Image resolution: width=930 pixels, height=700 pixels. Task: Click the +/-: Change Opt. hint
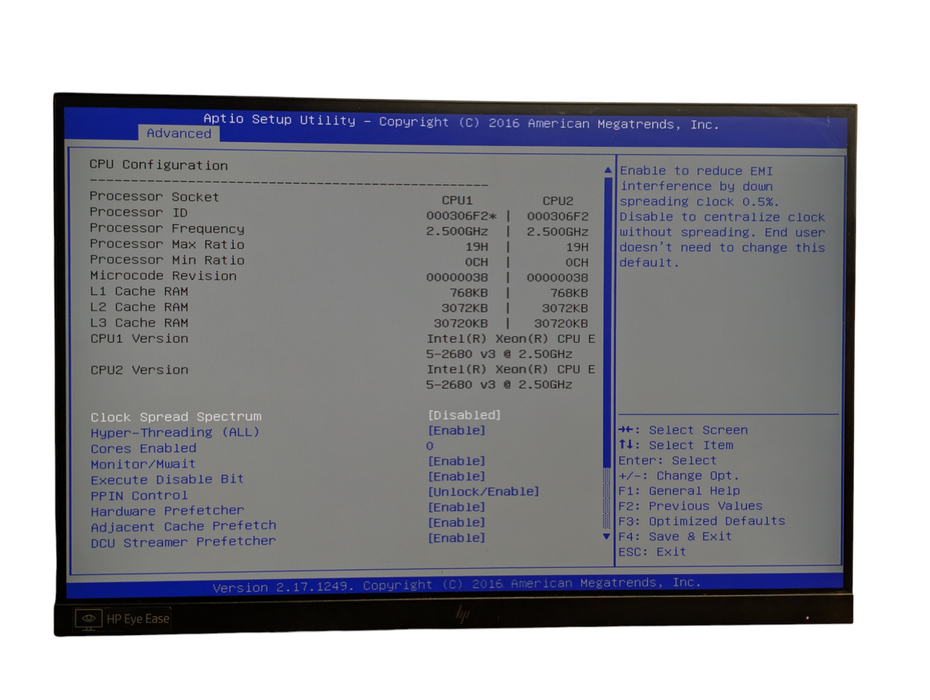click(679, 476)
